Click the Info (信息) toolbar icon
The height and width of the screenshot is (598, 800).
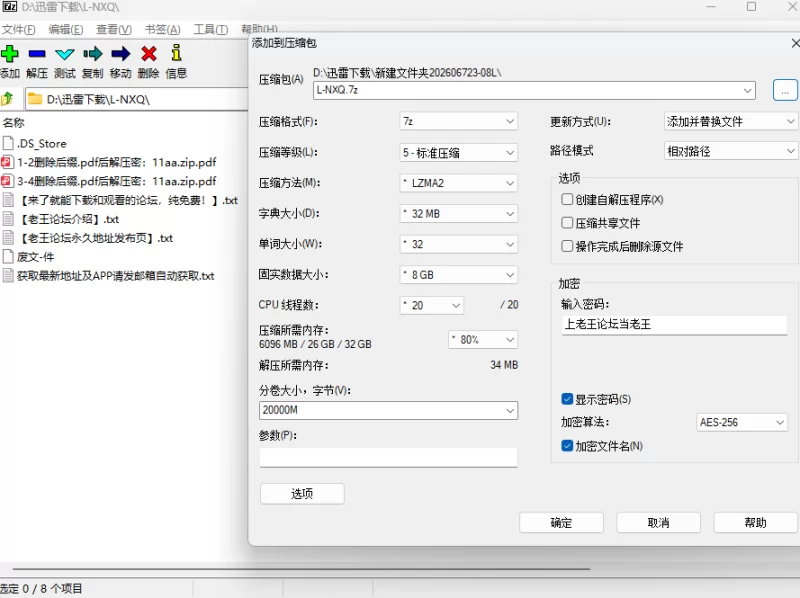tap(177, 53)
